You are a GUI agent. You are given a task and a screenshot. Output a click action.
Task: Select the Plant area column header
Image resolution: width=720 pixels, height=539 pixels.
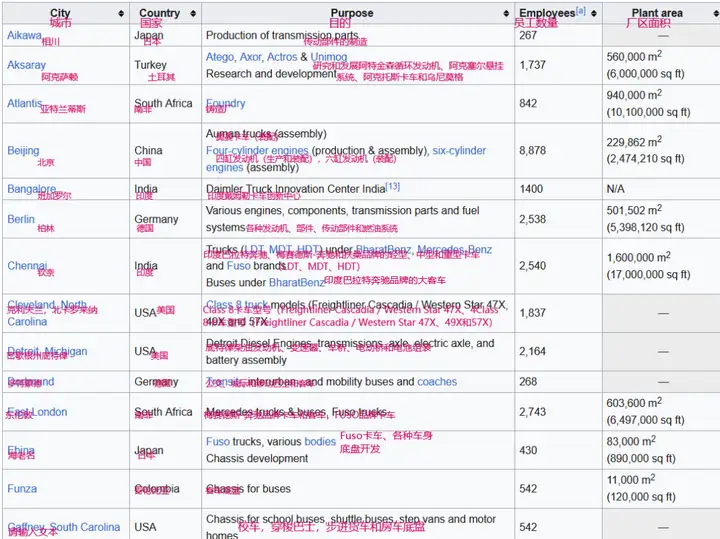pos(657,13)
